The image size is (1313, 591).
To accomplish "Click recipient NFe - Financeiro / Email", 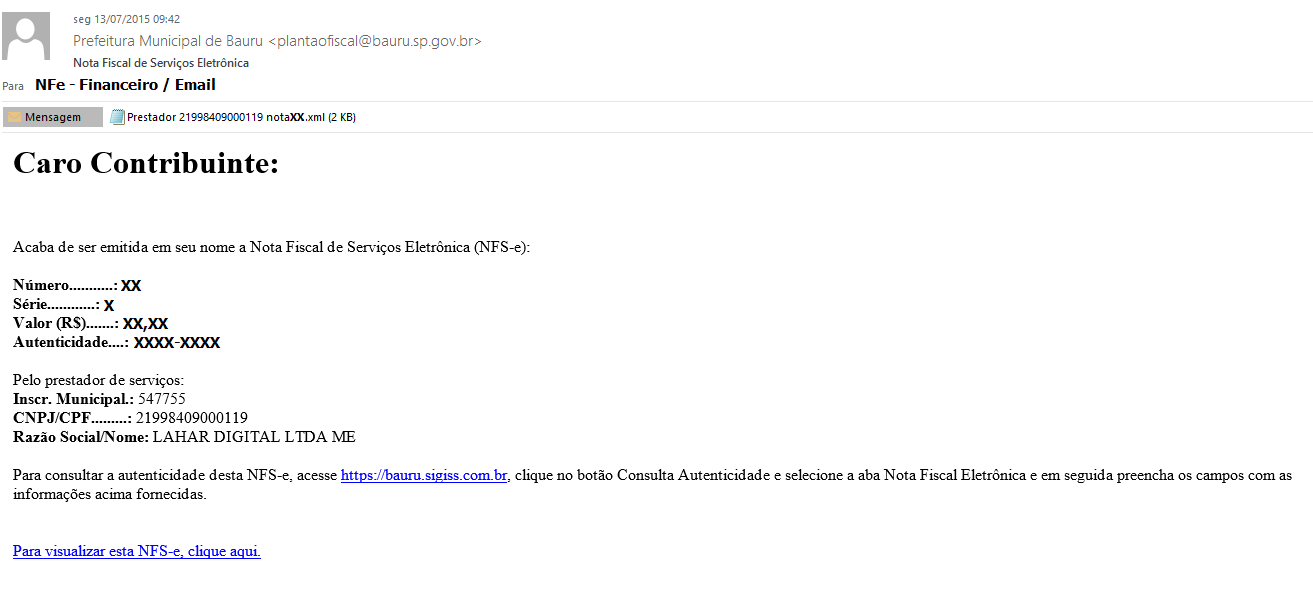I will click(125, 85).
